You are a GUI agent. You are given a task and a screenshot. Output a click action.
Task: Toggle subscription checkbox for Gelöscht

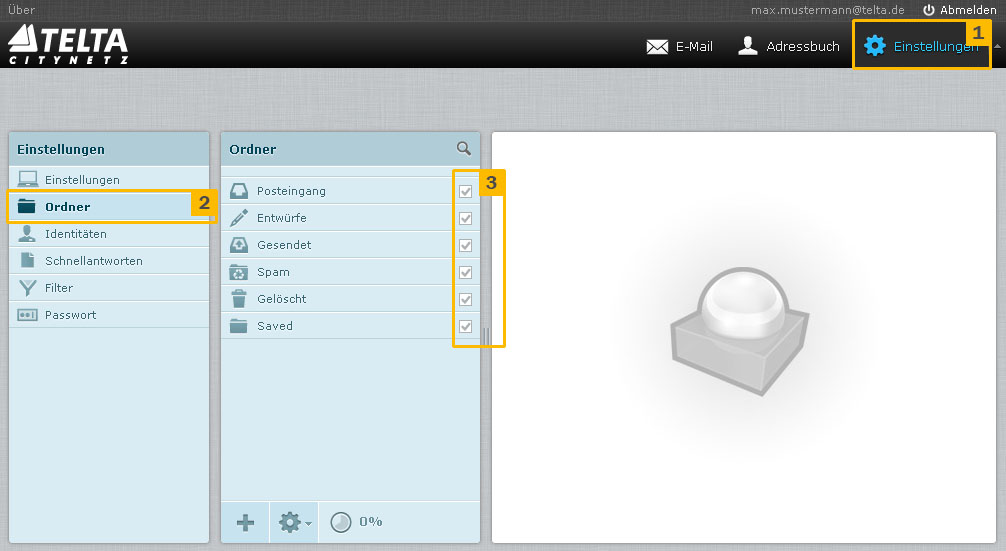tap(465, 299)
